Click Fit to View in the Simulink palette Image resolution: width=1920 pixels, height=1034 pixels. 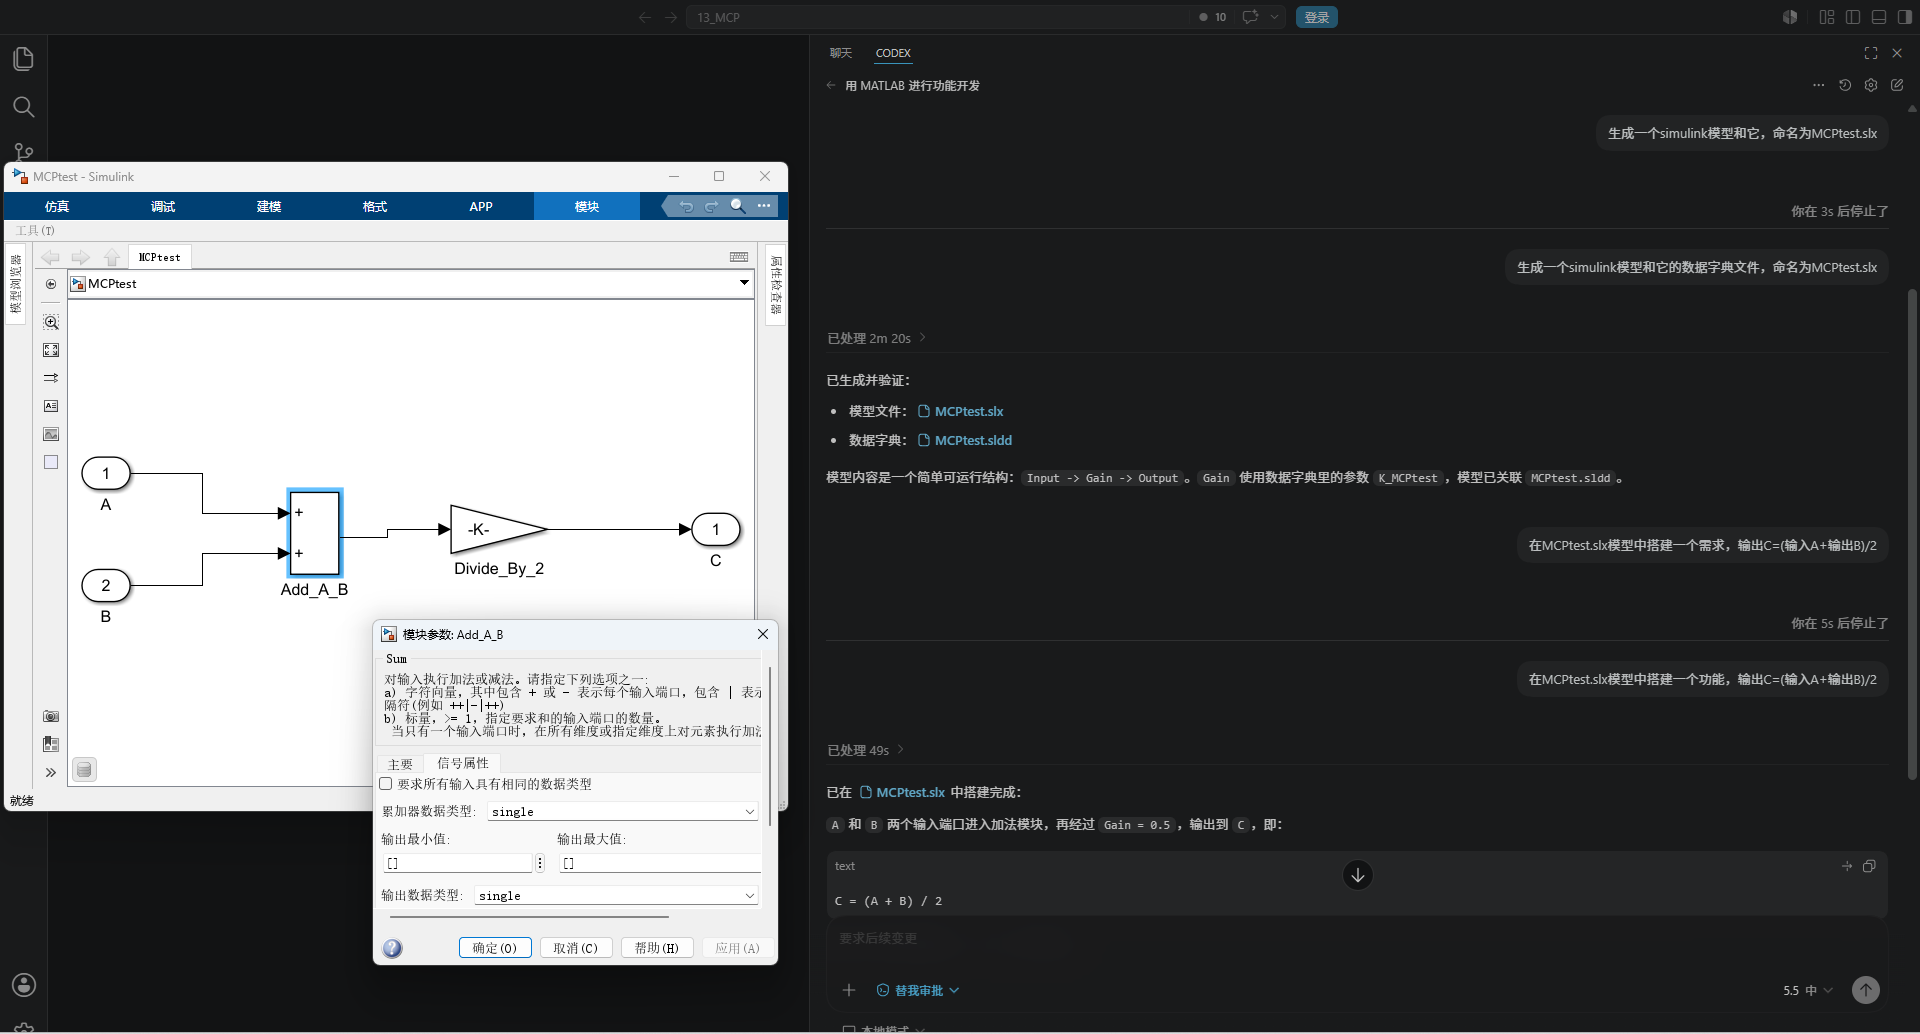pyautogui.click(x=51, y=350)
